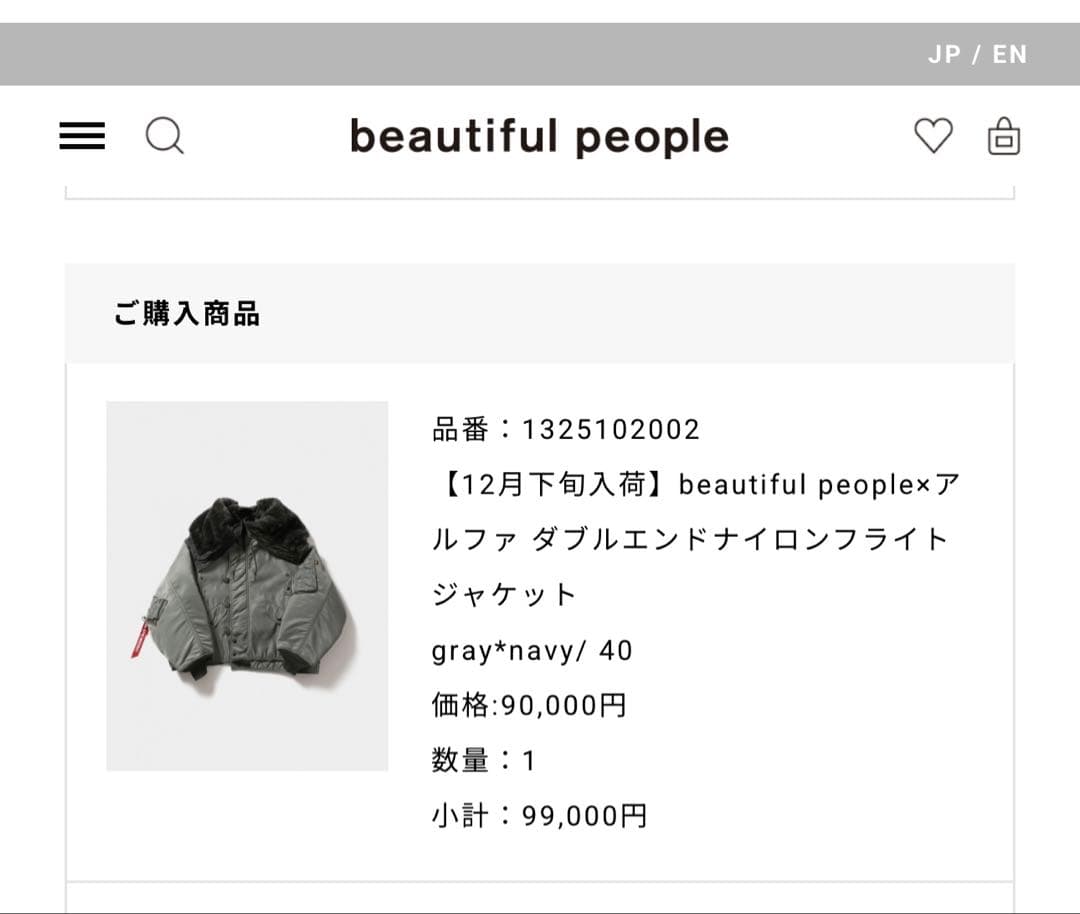Screen dimensions: 1080x914
Task: Click the 価格:90,000円 price line
Action: click(x=529, y=706)
